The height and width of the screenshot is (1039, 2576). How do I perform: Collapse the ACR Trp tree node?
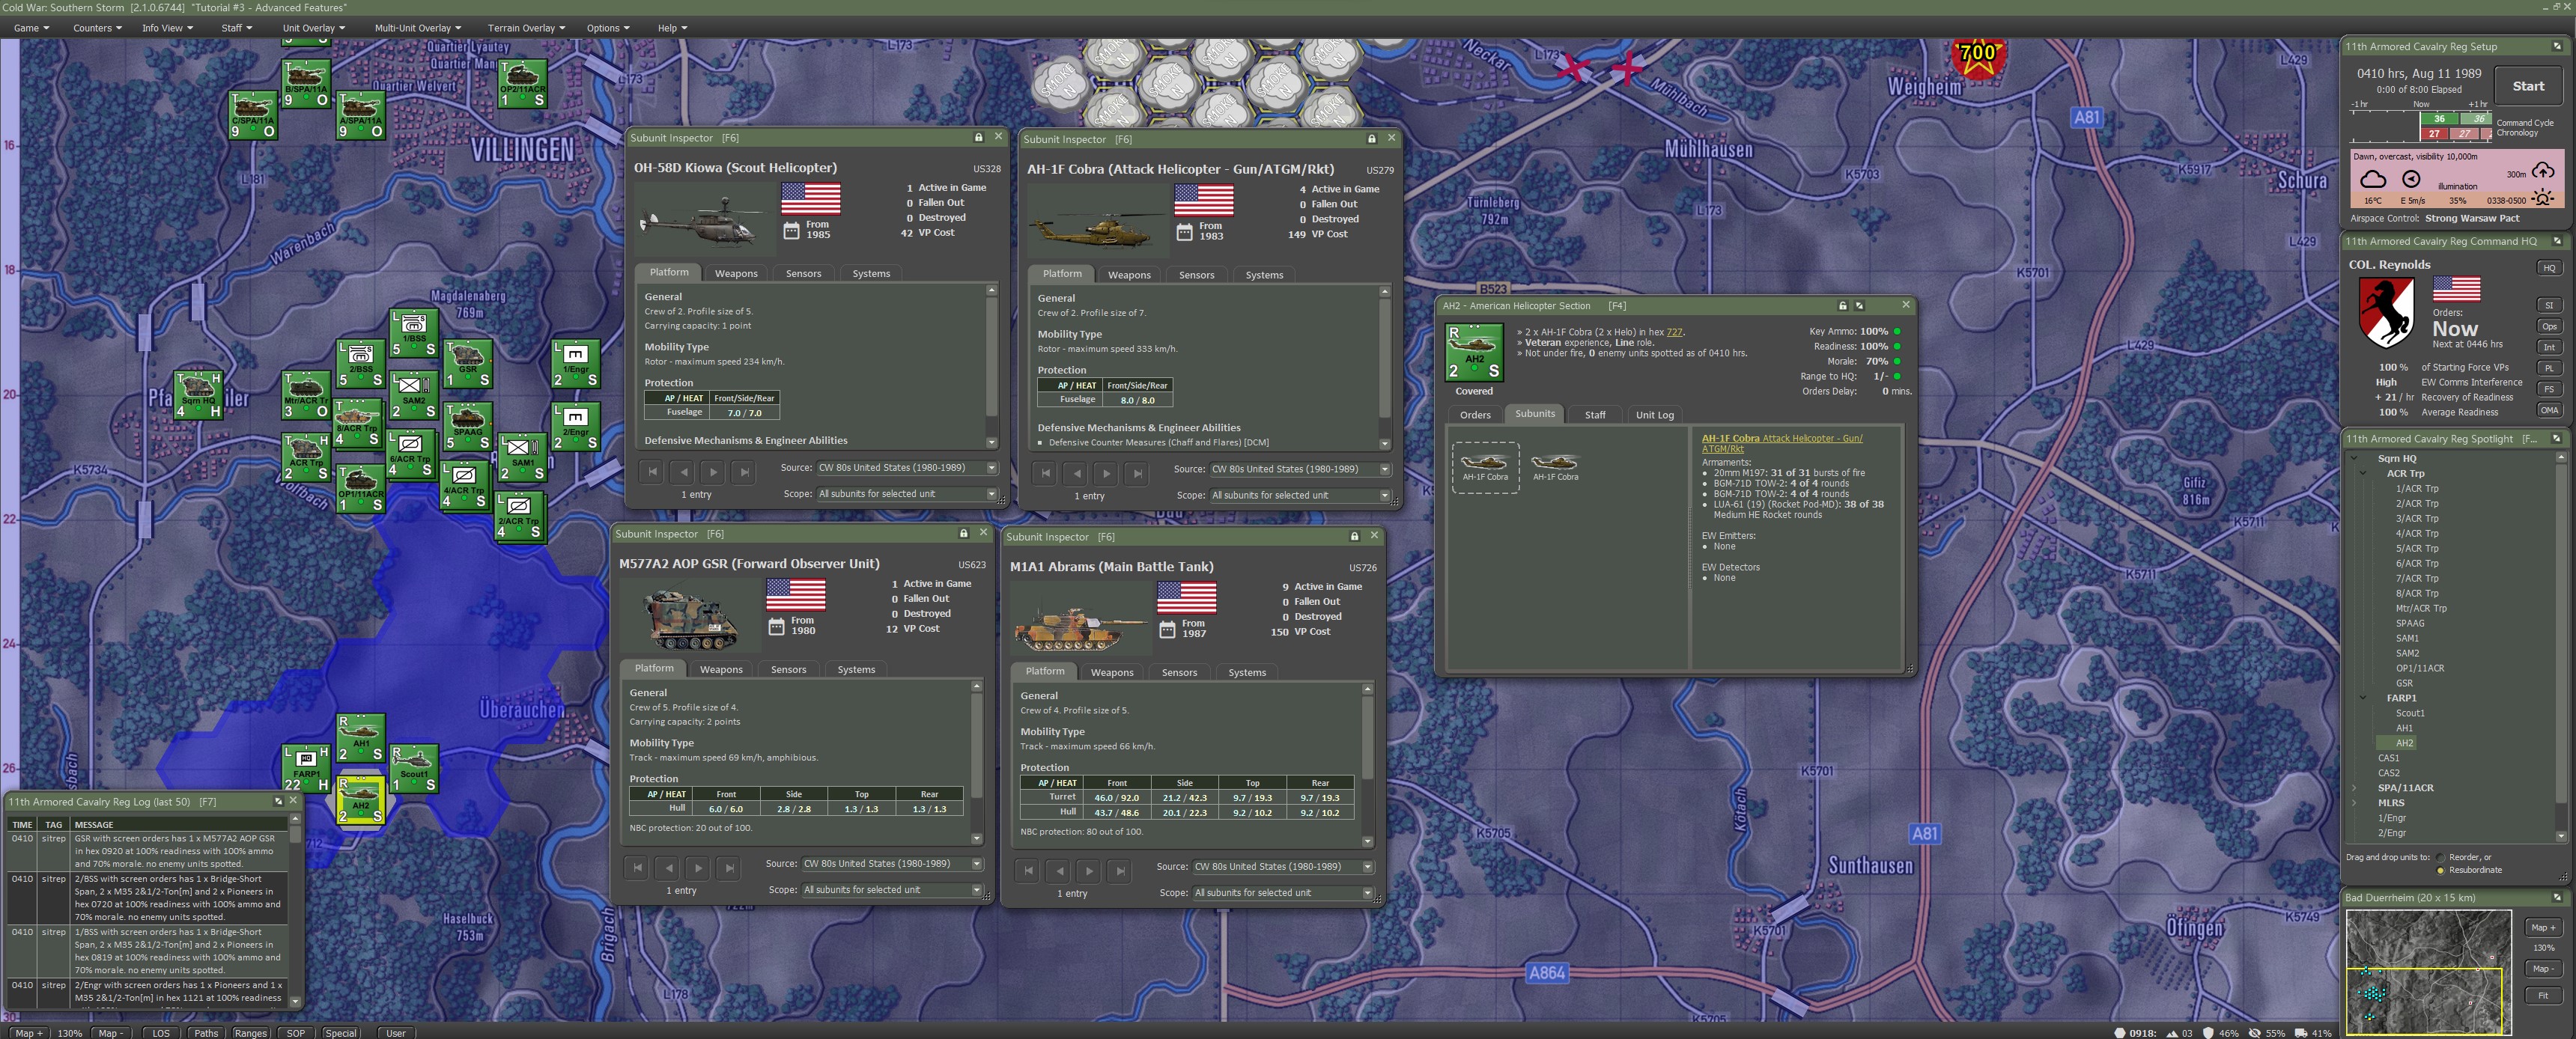[2365, 473]
